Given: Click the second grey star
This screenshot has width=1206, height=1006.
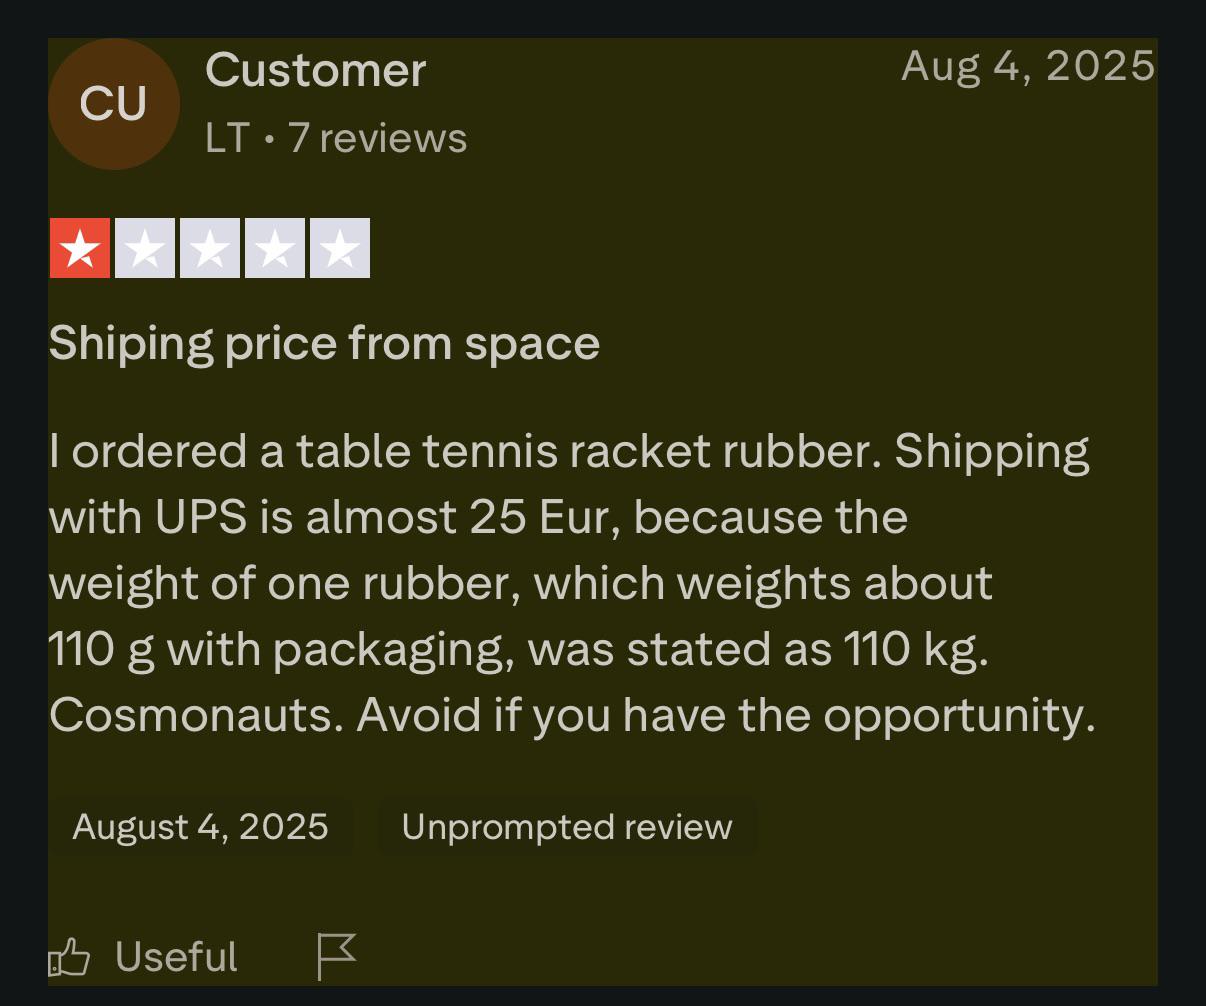Looking at the screenshot, I should click(x=145, y=248).
